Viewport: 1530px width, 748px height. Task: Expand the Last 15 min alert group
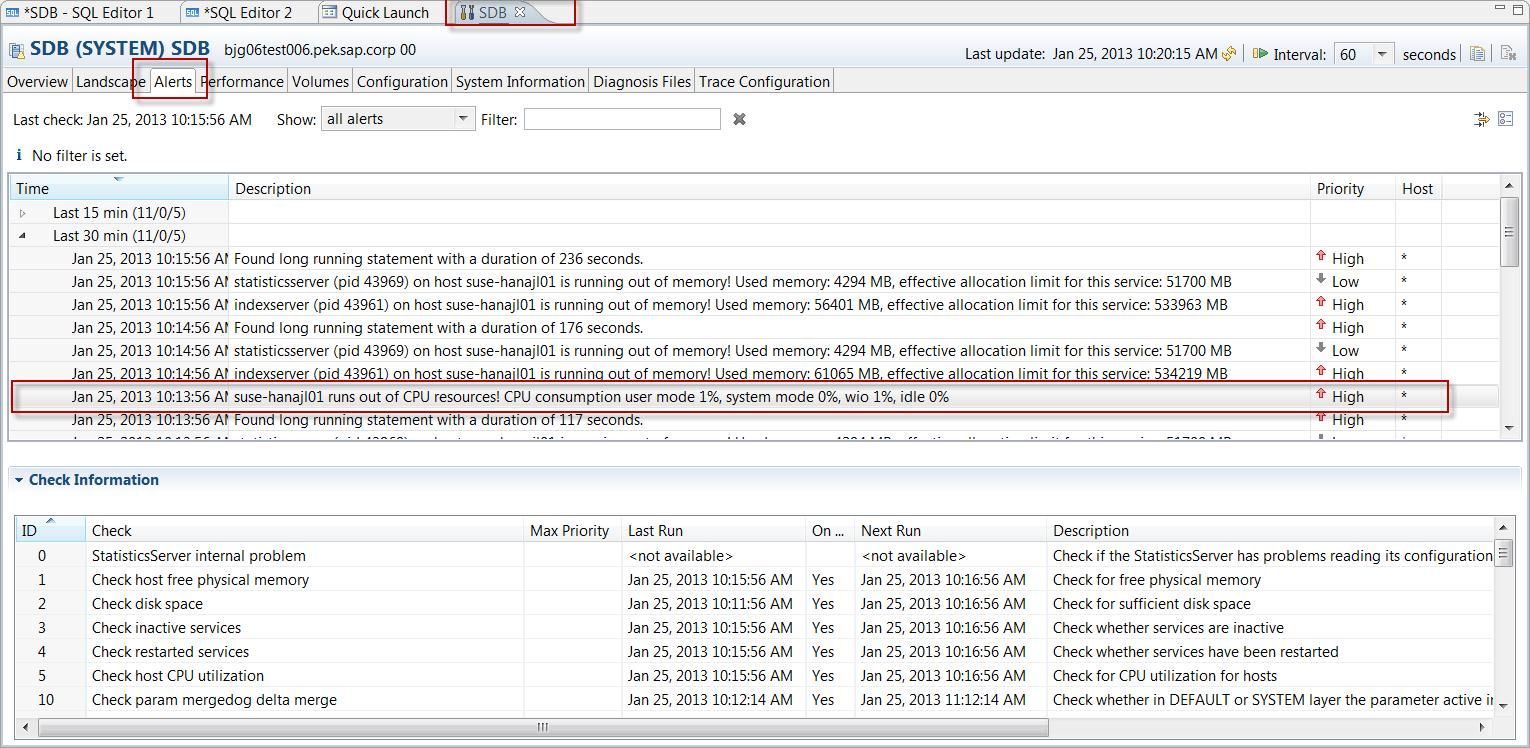pos(23,212)
